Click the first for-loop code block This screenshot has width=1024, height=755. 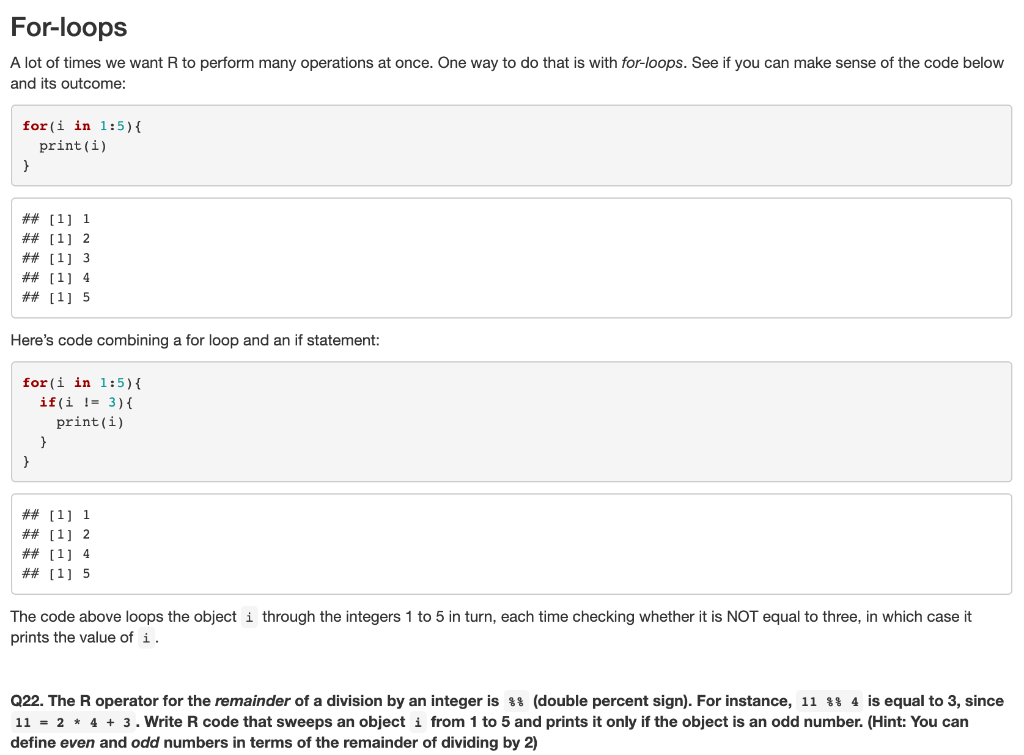click(511, 145)
